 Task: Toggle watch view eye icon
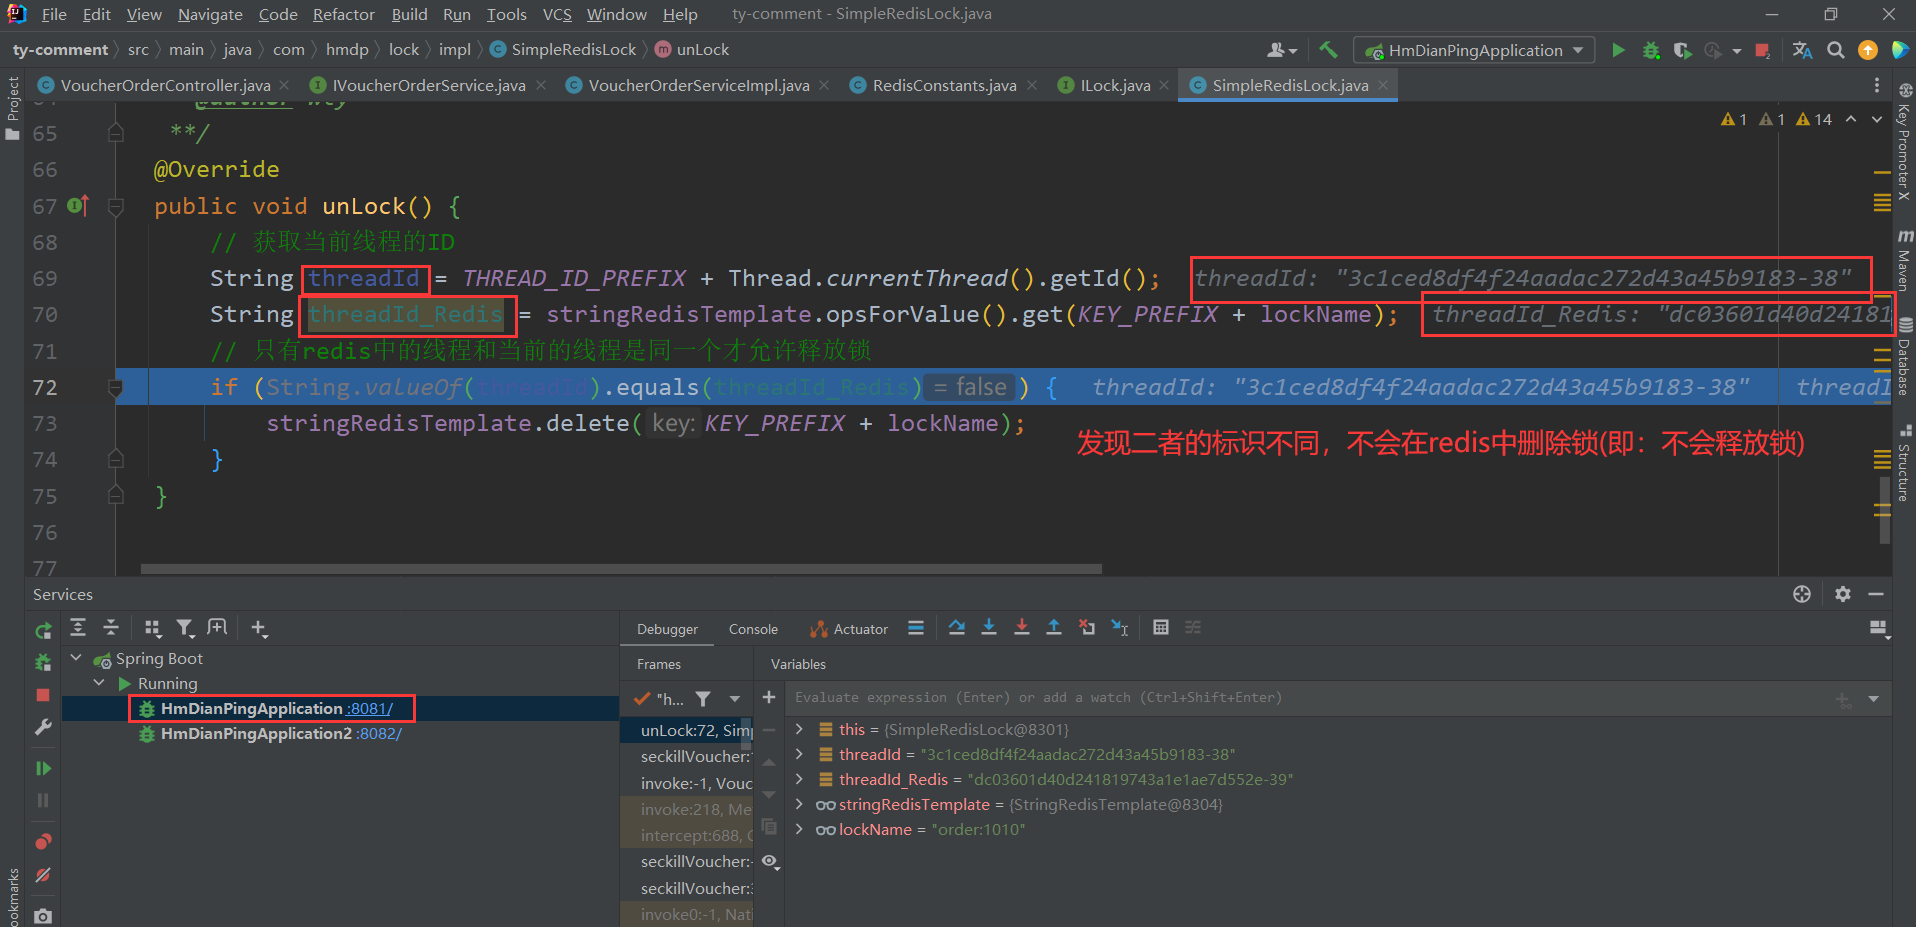pyautogui.click(x=769, y=861)
